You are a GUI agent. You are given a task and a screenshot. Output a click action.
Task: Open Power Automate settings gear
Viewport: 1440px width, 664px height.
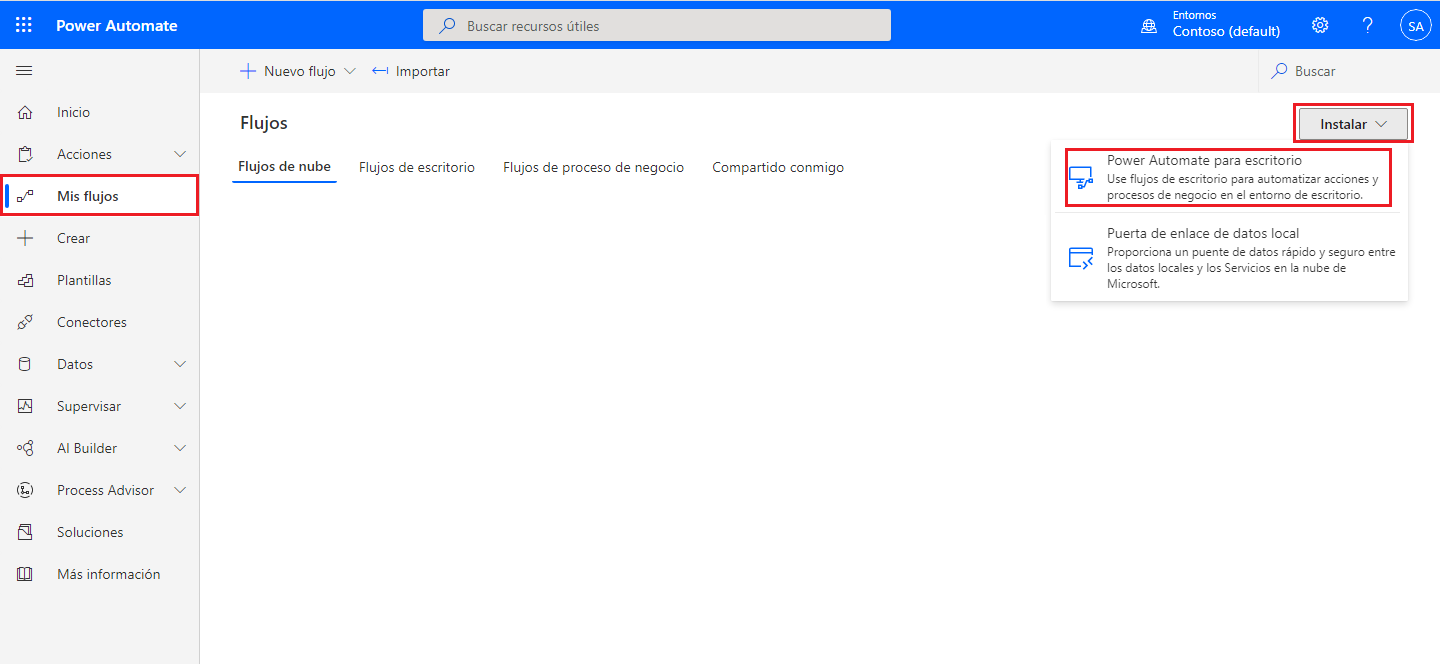point(1319,24)
